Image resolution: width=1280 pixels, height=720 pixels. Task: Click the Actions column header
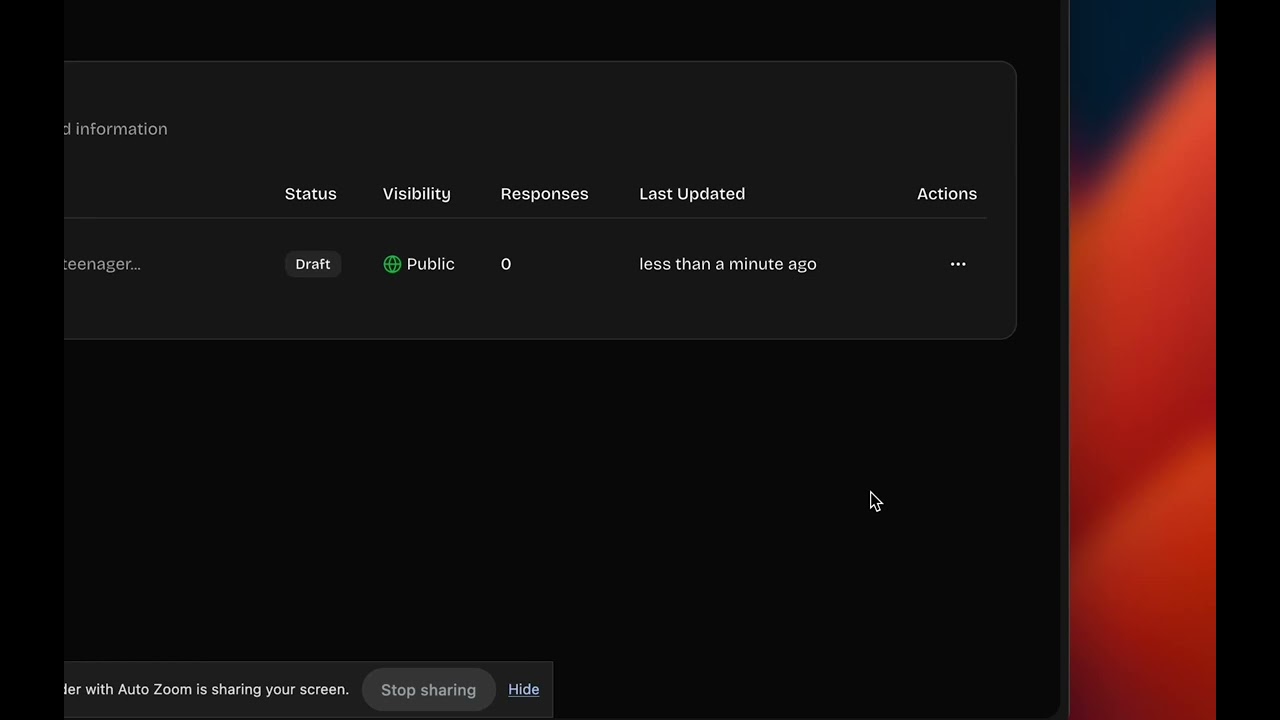pyautogui.click(x=947, y=194)
